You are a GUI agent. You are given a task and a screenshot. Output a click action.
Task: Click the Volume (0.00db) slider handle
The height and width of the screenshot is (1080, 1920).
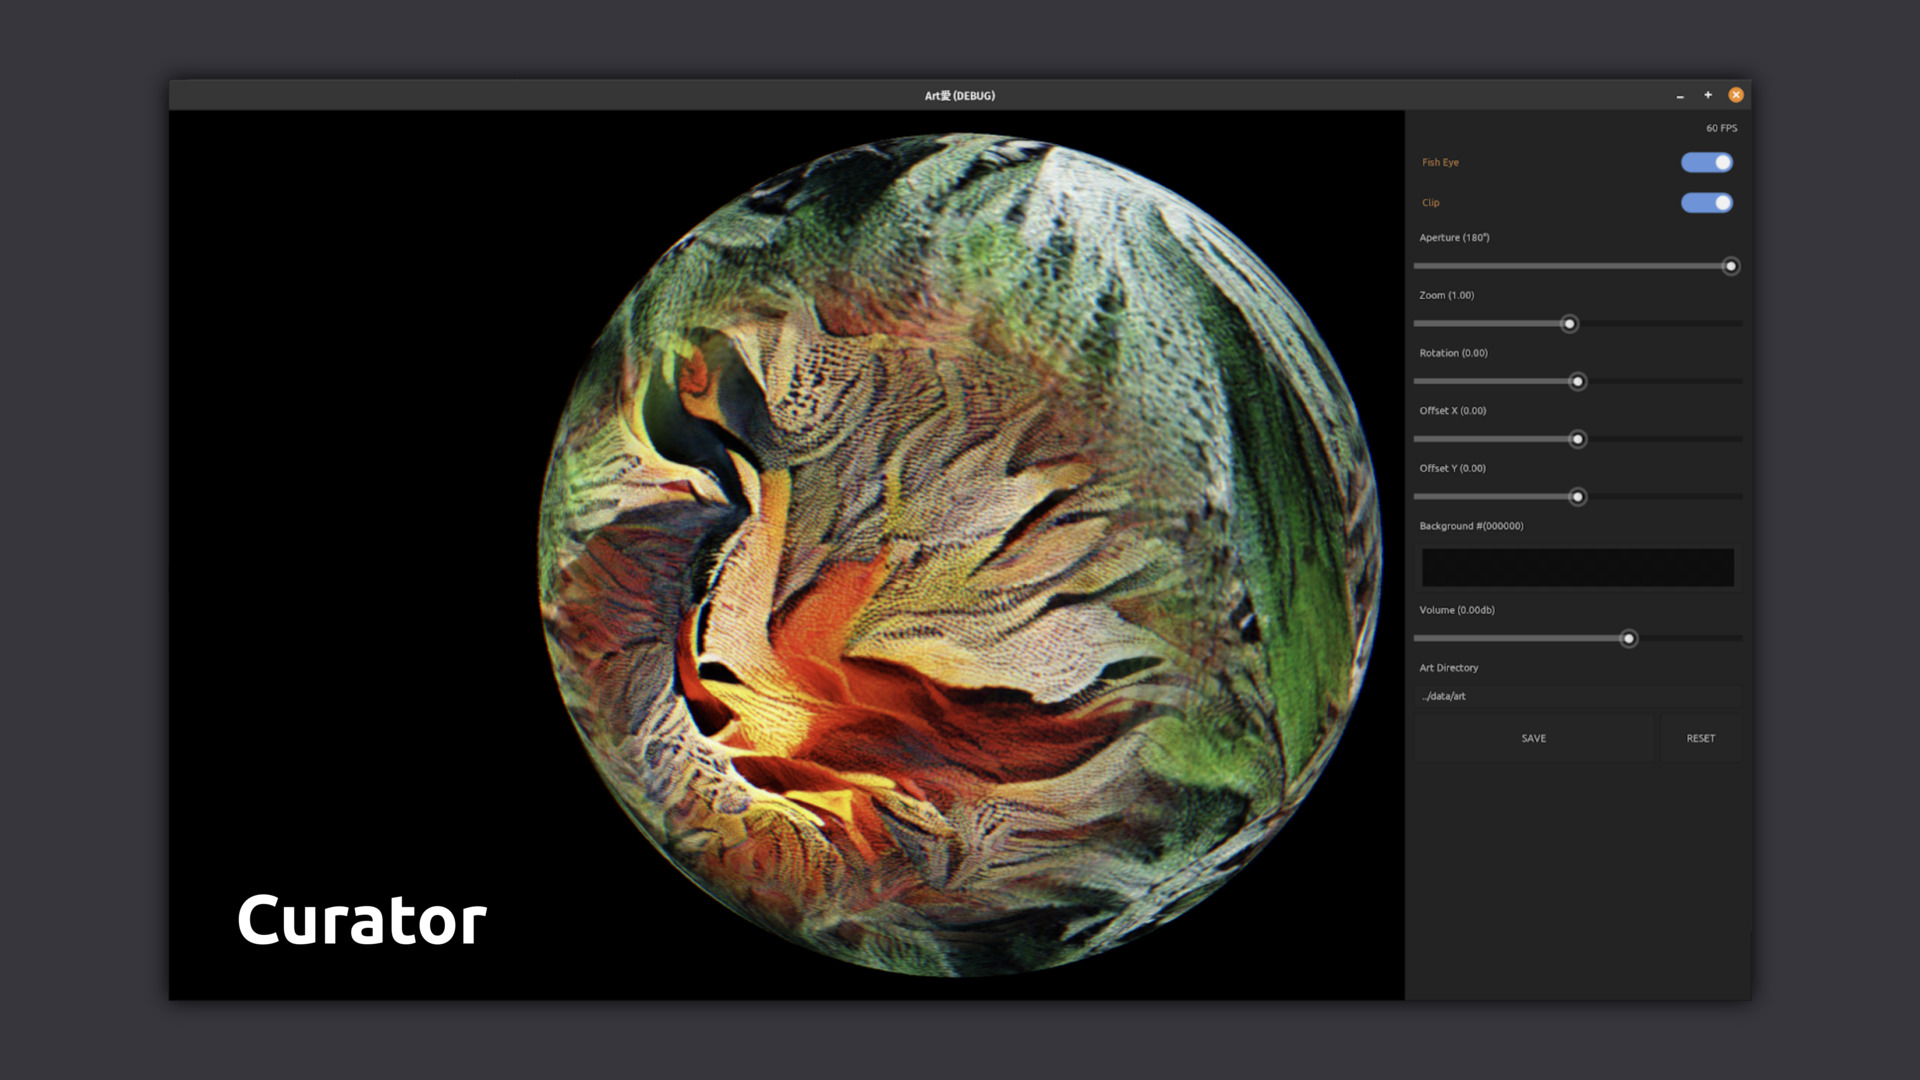(x=1629, y=639)
